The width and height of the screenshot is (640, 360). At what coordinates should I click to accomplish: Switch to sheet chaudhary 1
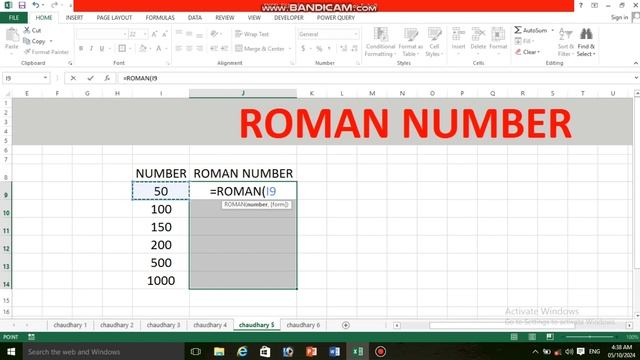[x=70, y=325]
